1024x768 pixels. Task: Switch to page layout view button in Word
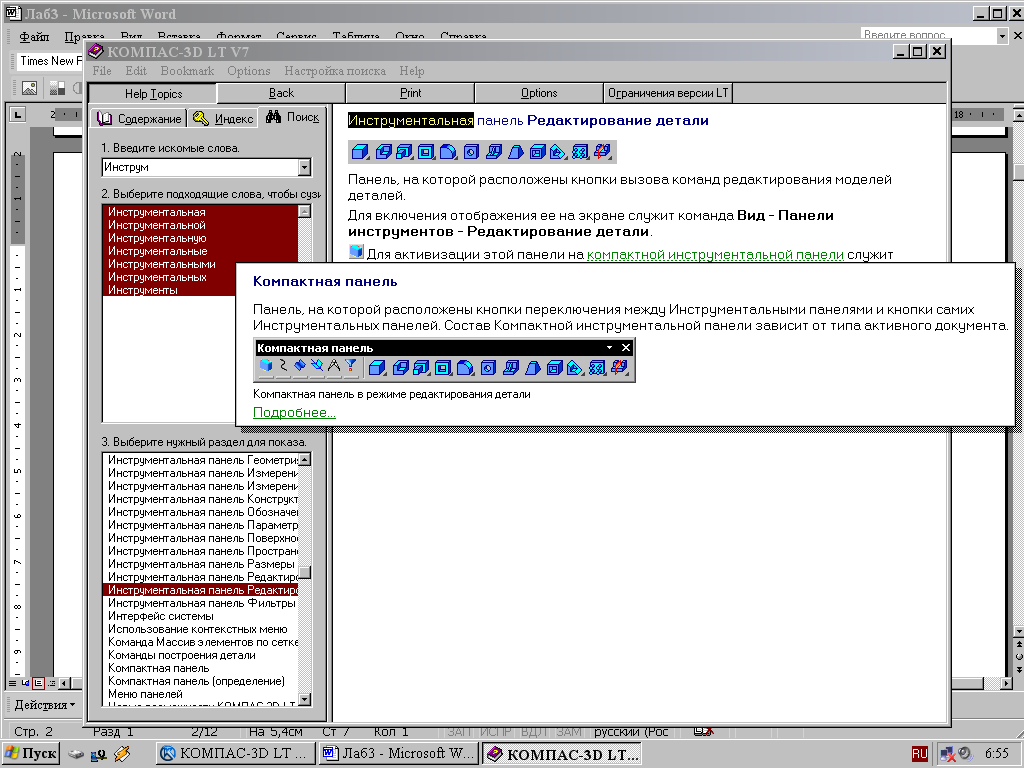pyautogui.click(x=39, y=683)
